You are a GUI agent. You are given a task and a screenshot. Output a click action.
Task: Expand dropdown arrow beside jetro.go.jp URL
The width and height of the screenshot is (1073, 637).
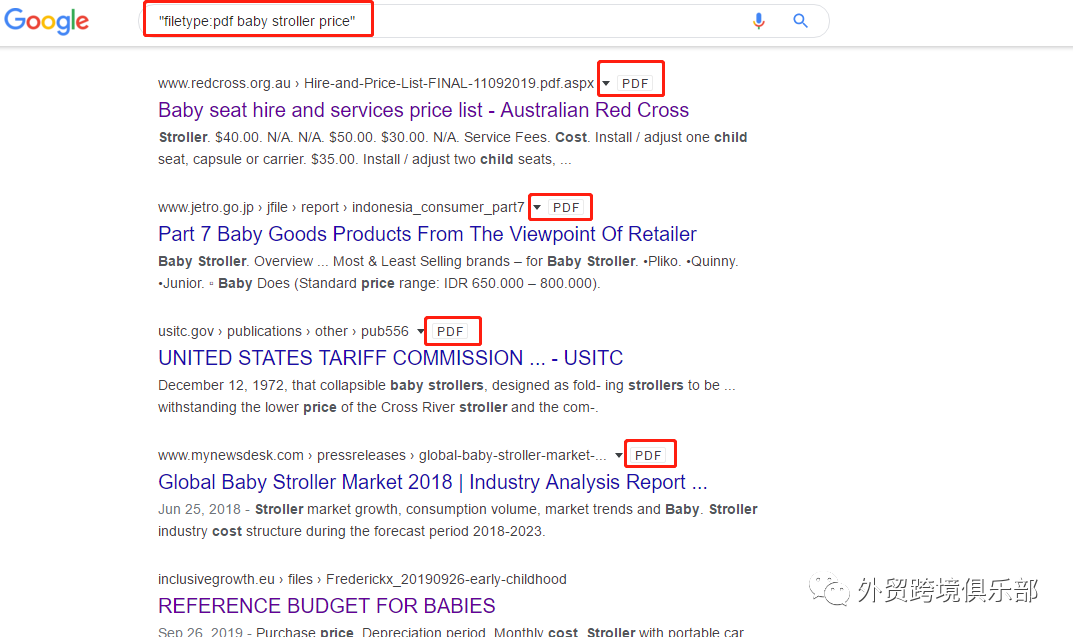537,207
